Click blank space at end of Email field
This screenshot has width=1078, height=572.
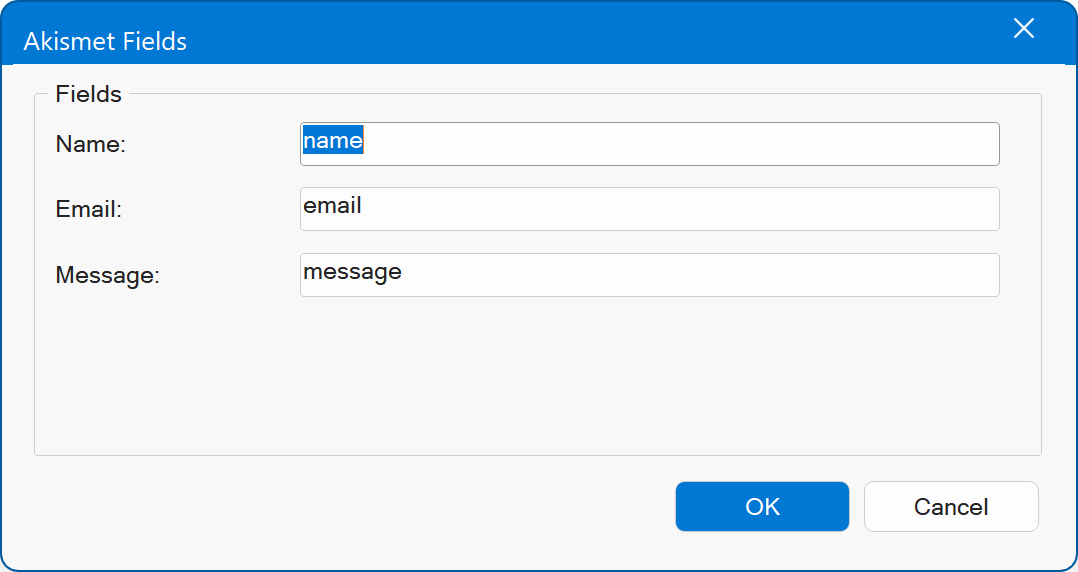[681, 209]
